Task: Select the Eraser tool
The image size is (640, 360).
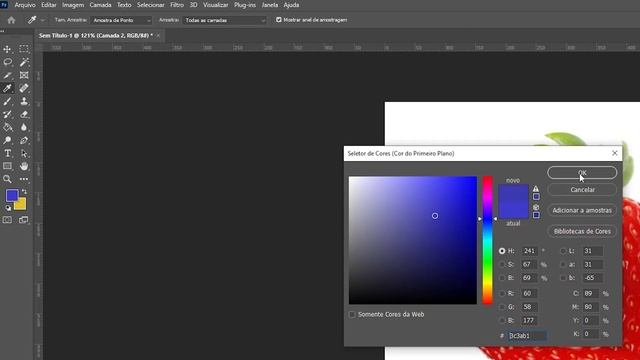Action: point(24,114)
